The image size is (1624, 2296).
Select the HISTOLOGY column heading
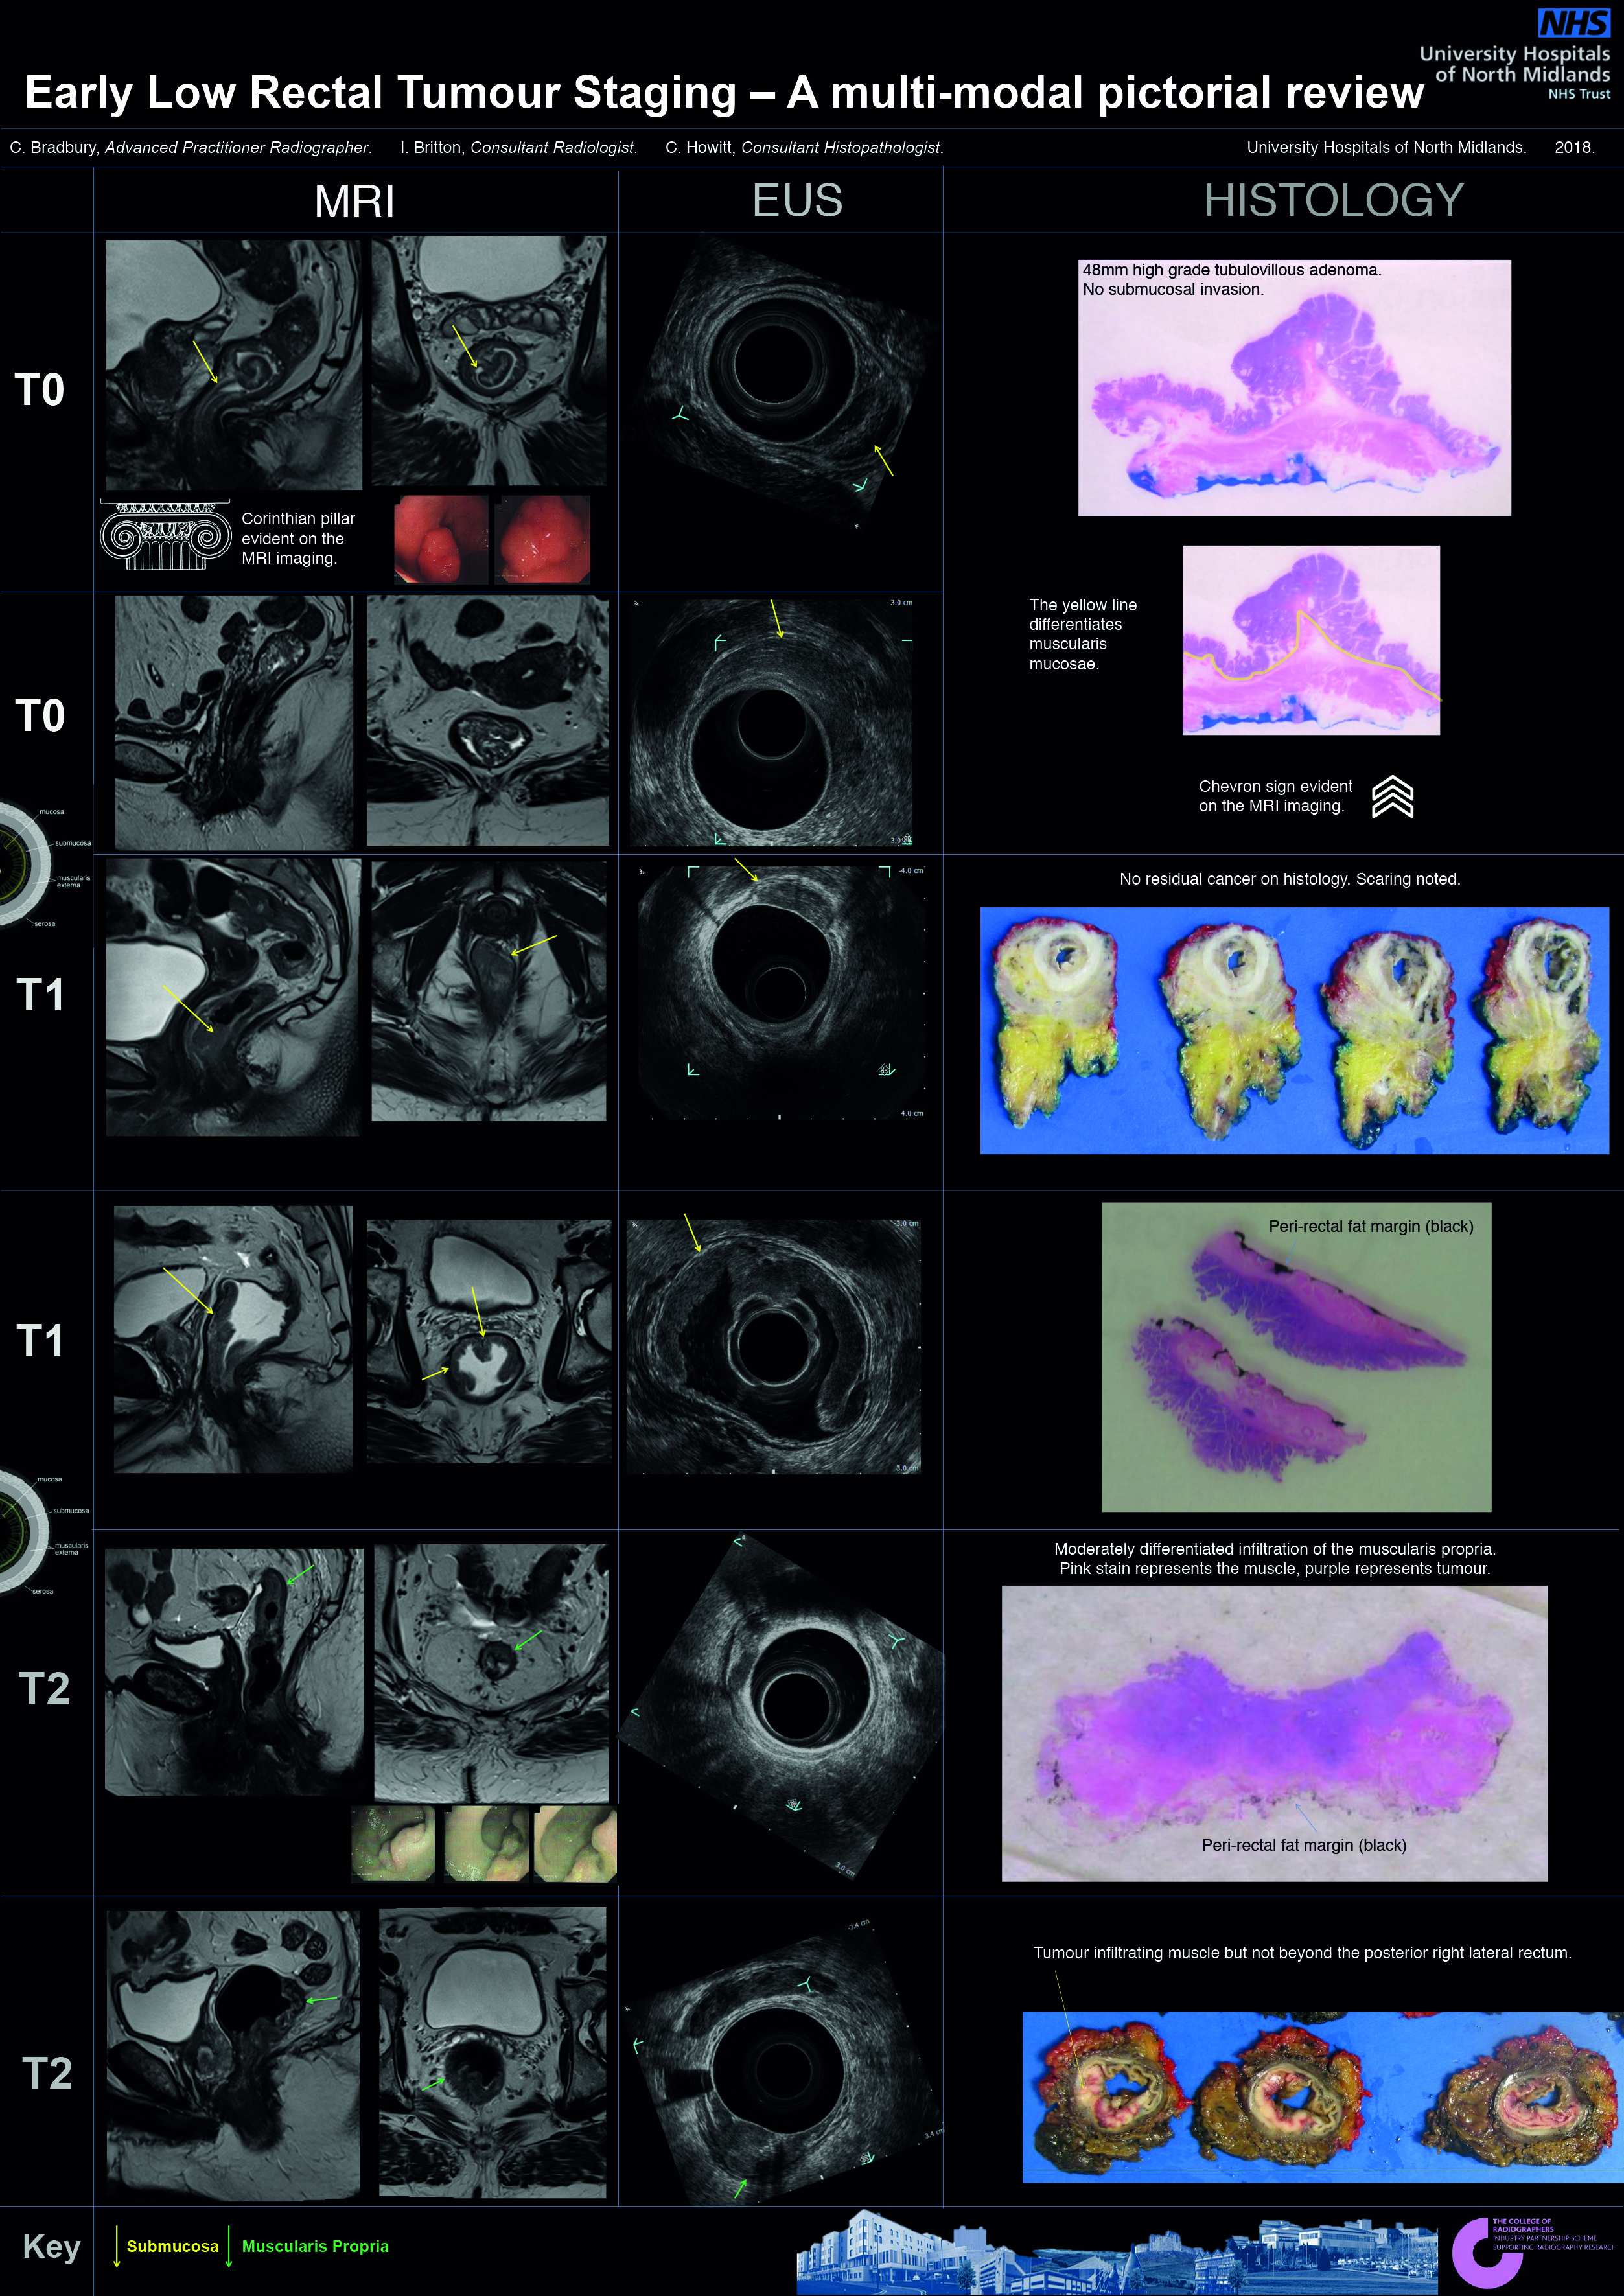click(1333, 201)
